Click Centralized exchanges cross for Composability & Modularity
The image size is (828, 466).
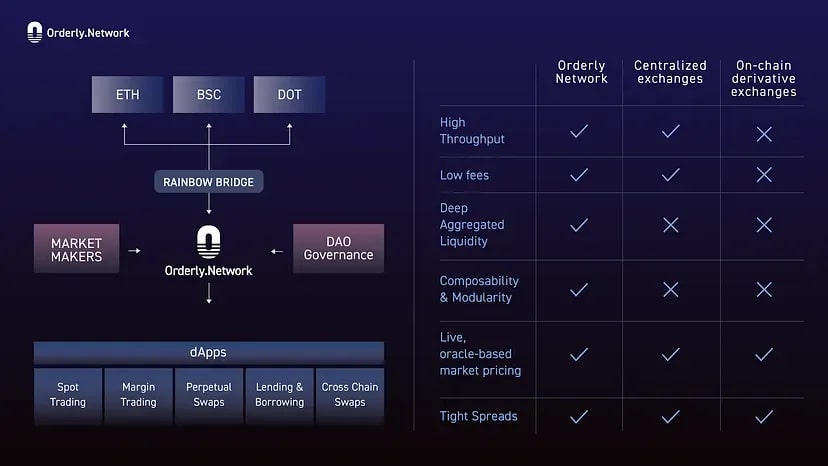point(671,289)
